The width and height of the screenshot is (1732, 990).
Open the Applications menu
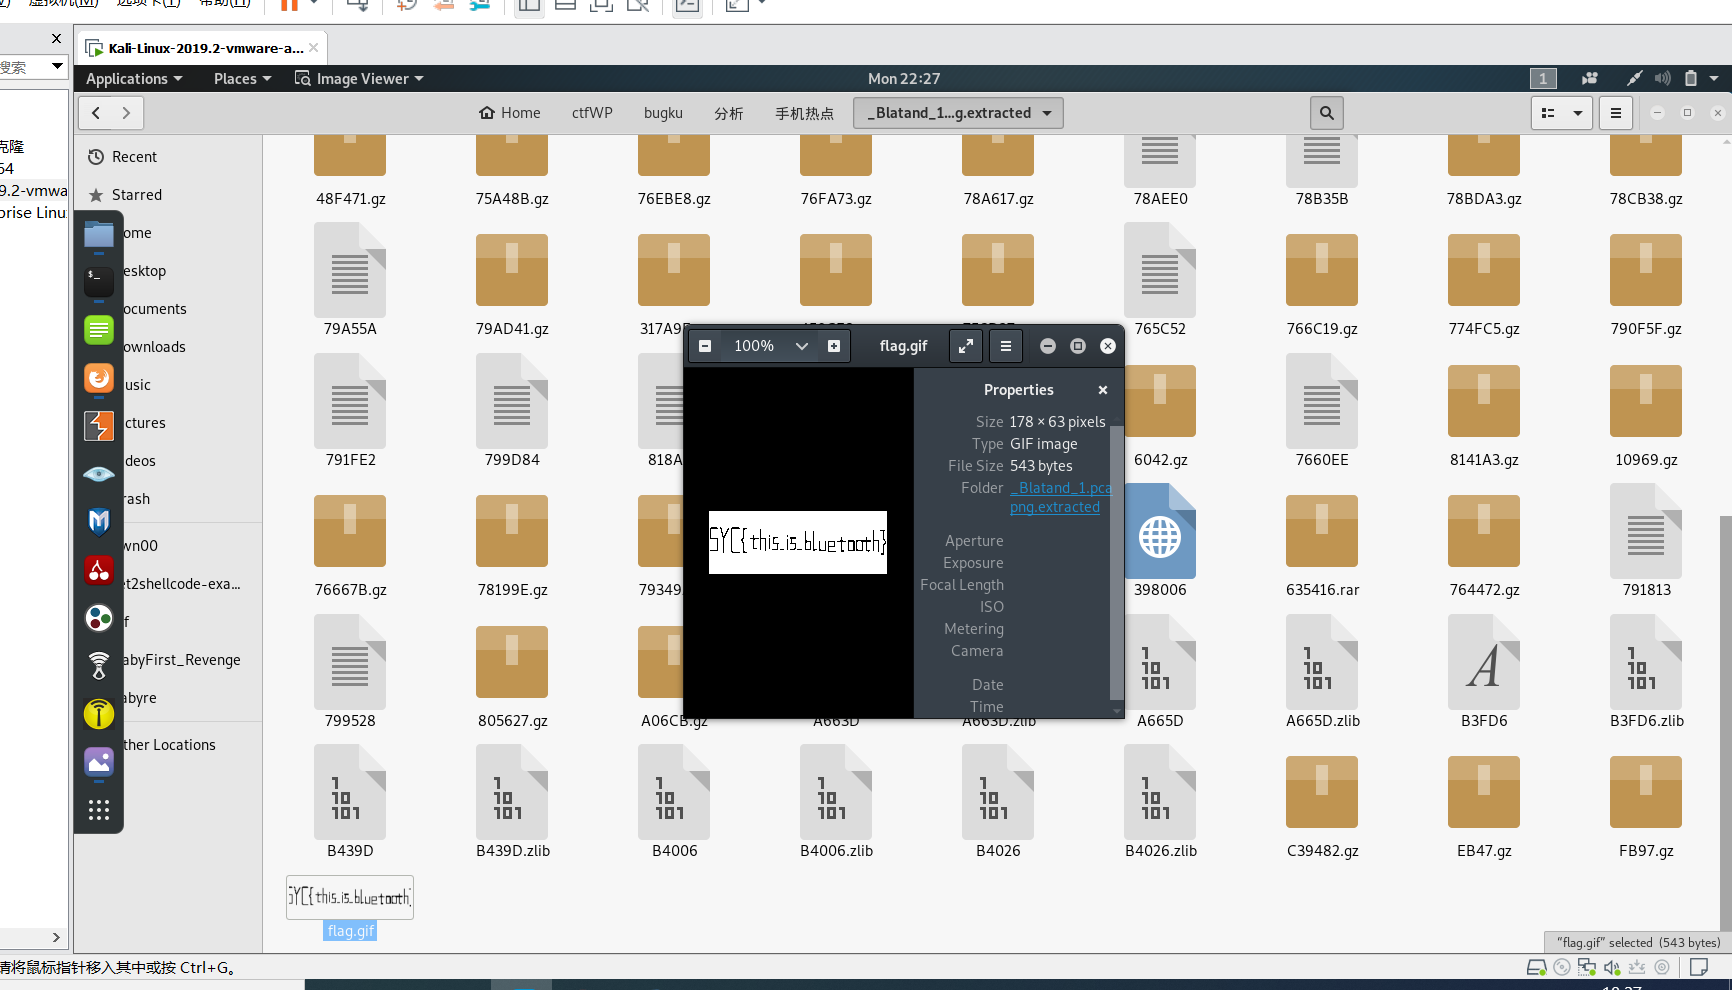[134, 78]
